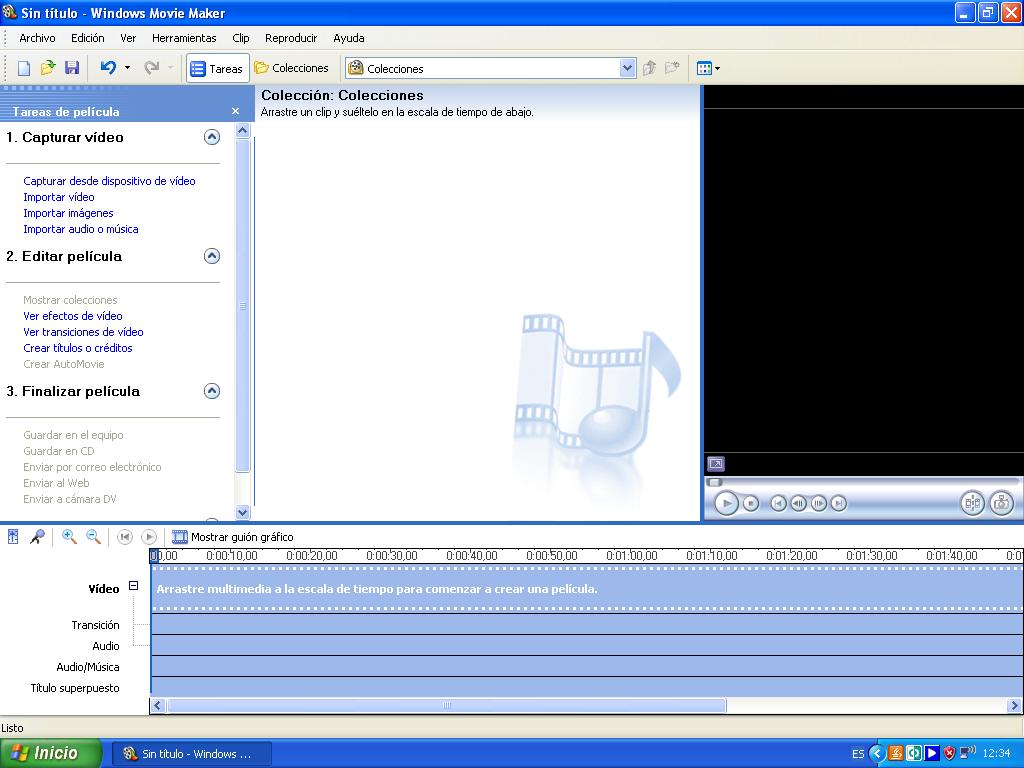
Task: Click the Undo arrow icon
Action: 108,67
